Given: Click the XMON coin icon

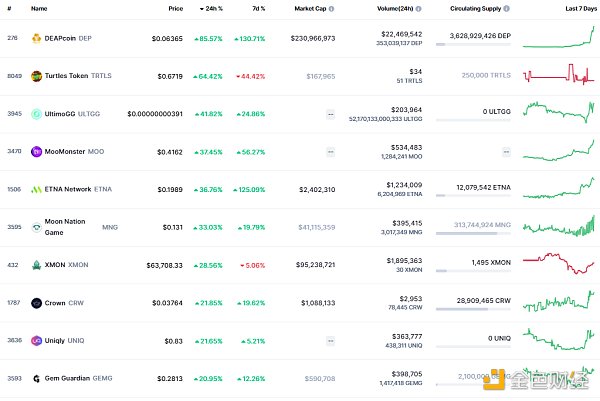Looking at the screenshot, I should 37,265.
